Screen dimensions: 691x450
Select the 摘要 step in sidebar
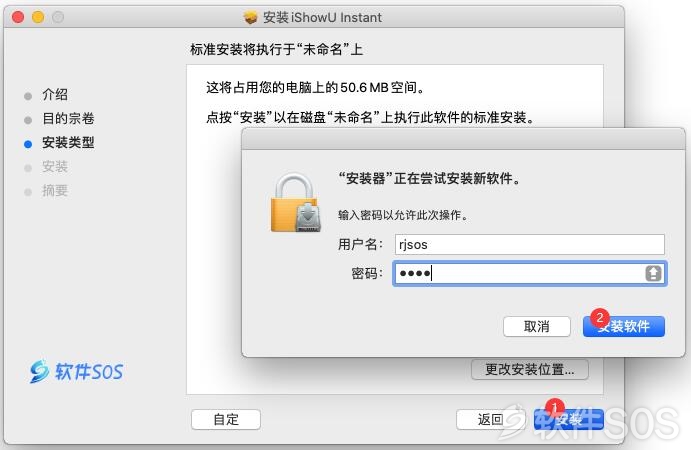coord(55,190)
